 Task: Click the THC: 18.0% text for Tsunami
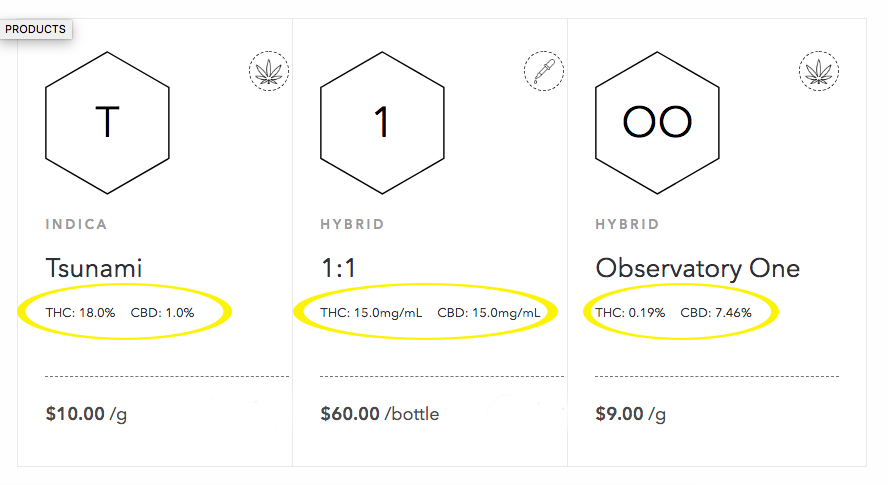[x=80, y=313]
